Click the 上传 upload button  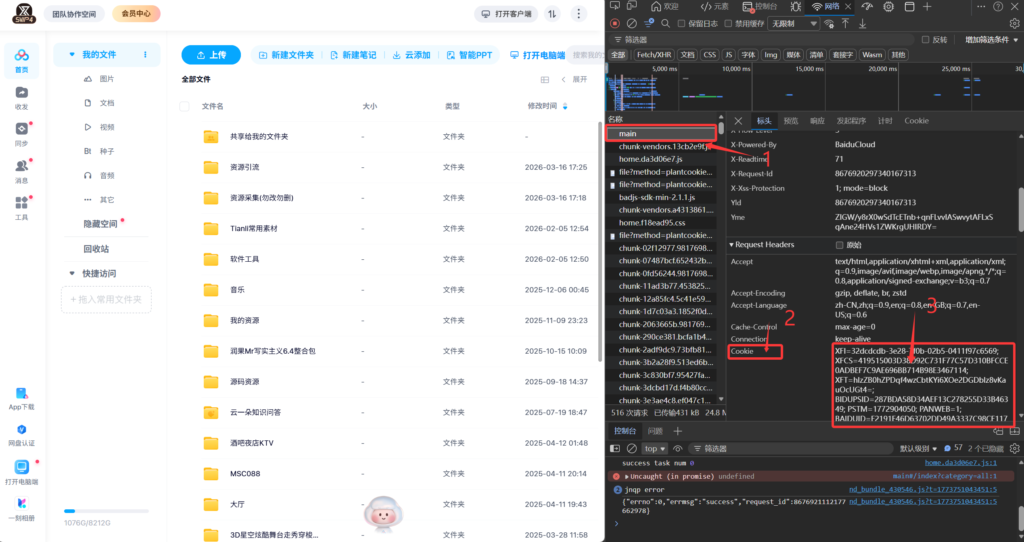tap(211, 56)
